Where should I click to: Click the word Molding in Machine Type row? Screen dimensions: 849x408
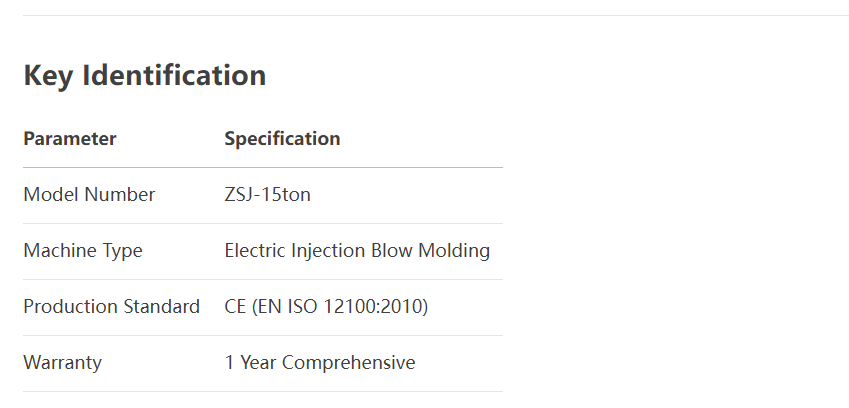pos(454,251)
